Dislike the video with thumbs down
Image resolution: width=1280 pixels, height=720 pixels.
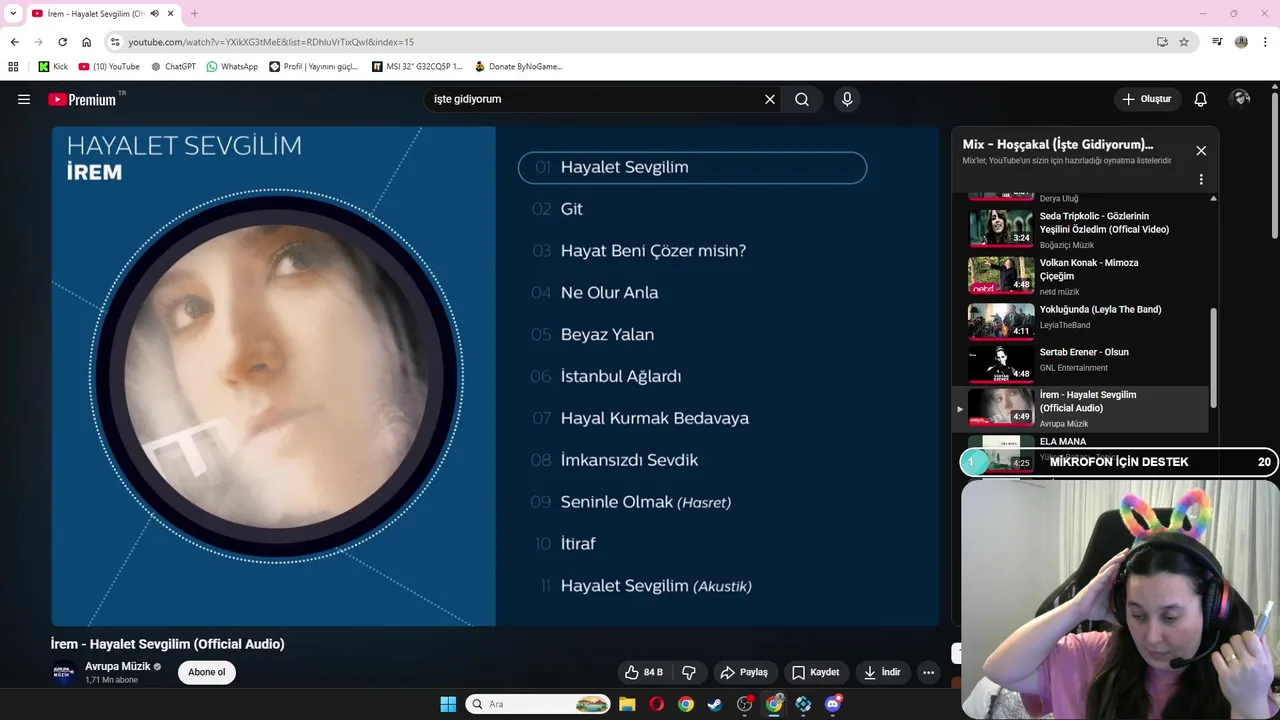click(x=688, y=672)
